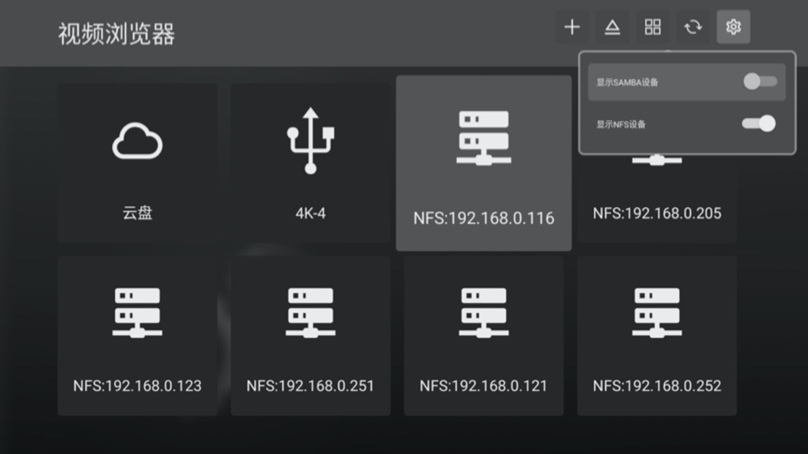Screen dimensions: 808x454
Task: Open the NFS:192.168.0.121 server tile
Action: tap(483, 335)
